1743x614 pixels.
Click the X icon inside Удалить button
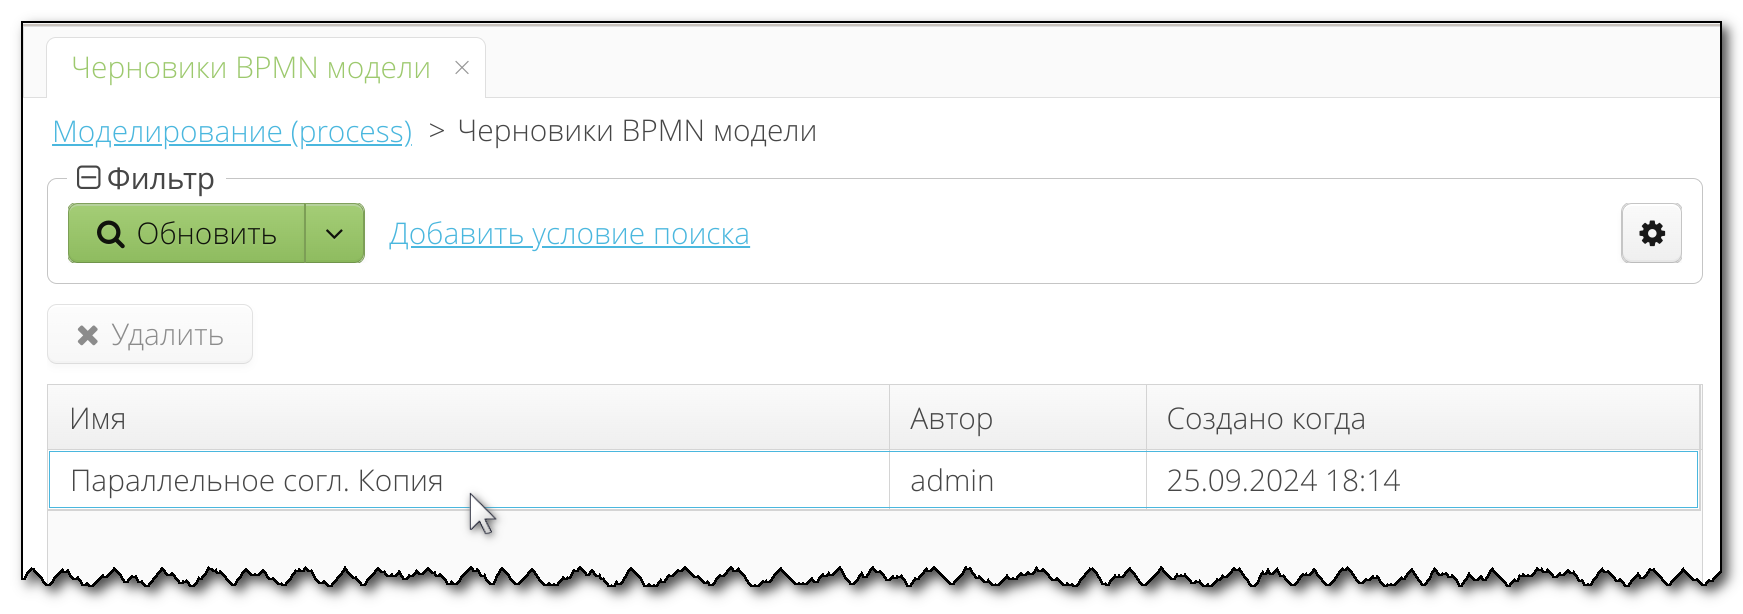pos(88,334)
